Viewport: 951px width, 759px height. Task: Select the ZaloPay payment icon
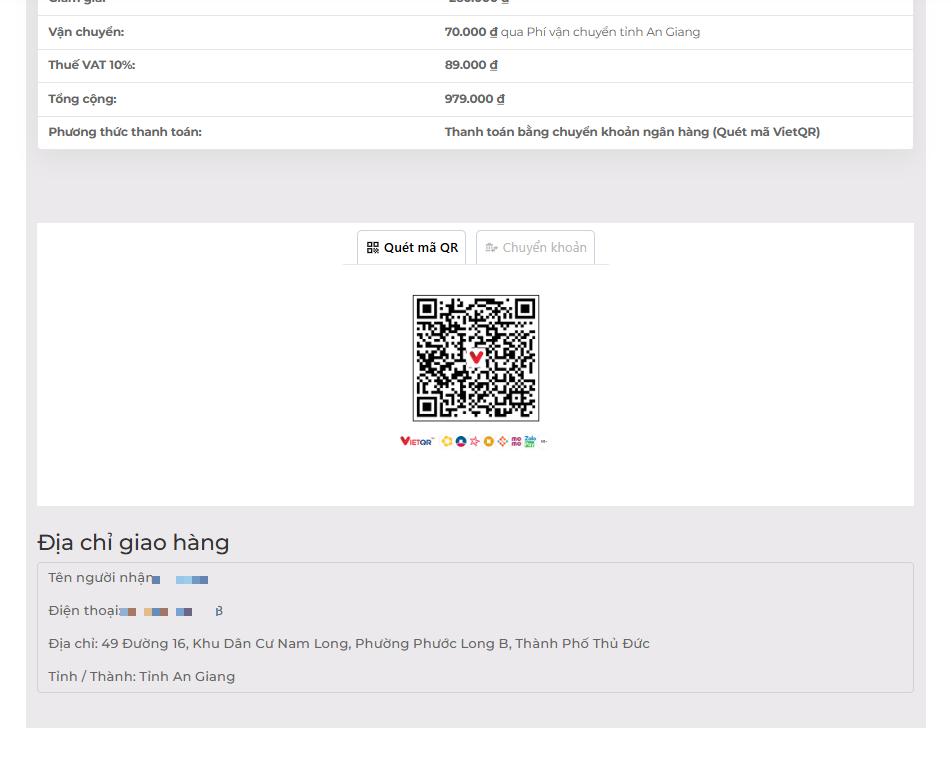[528, 440]
